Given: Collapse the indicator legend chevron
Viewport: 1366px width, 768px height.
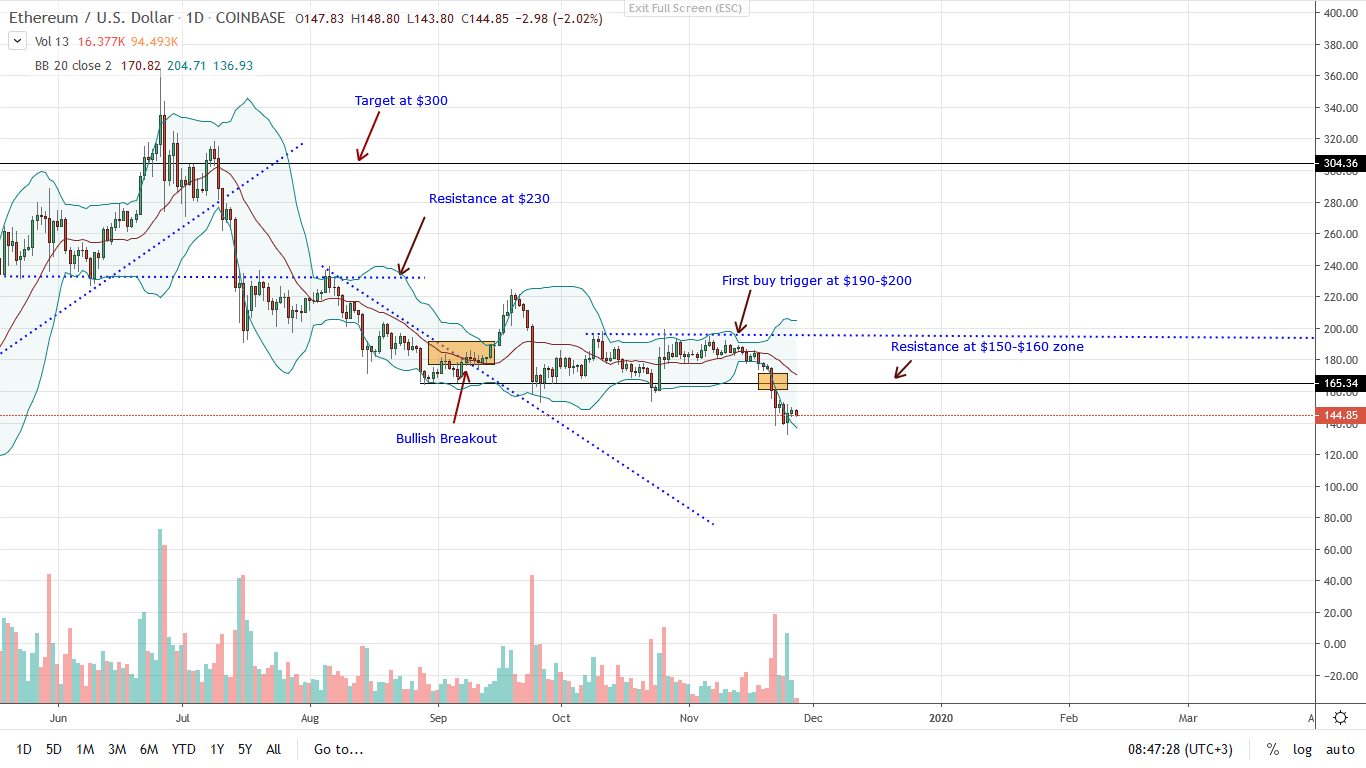Looking at the screenshot, I should [x=16, y=41].
